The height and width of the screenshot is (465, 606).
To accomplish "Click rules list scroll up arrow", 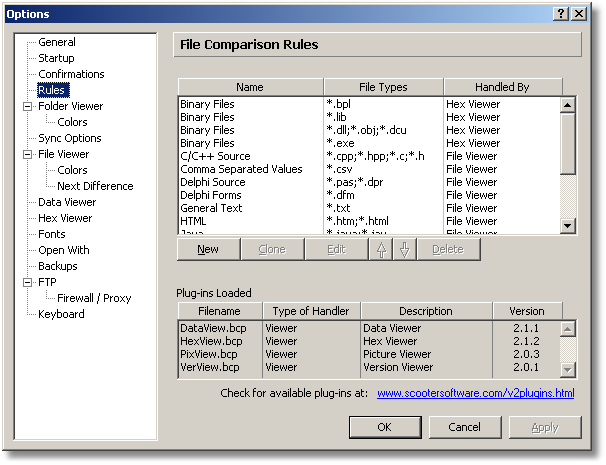I will [567, 105].
